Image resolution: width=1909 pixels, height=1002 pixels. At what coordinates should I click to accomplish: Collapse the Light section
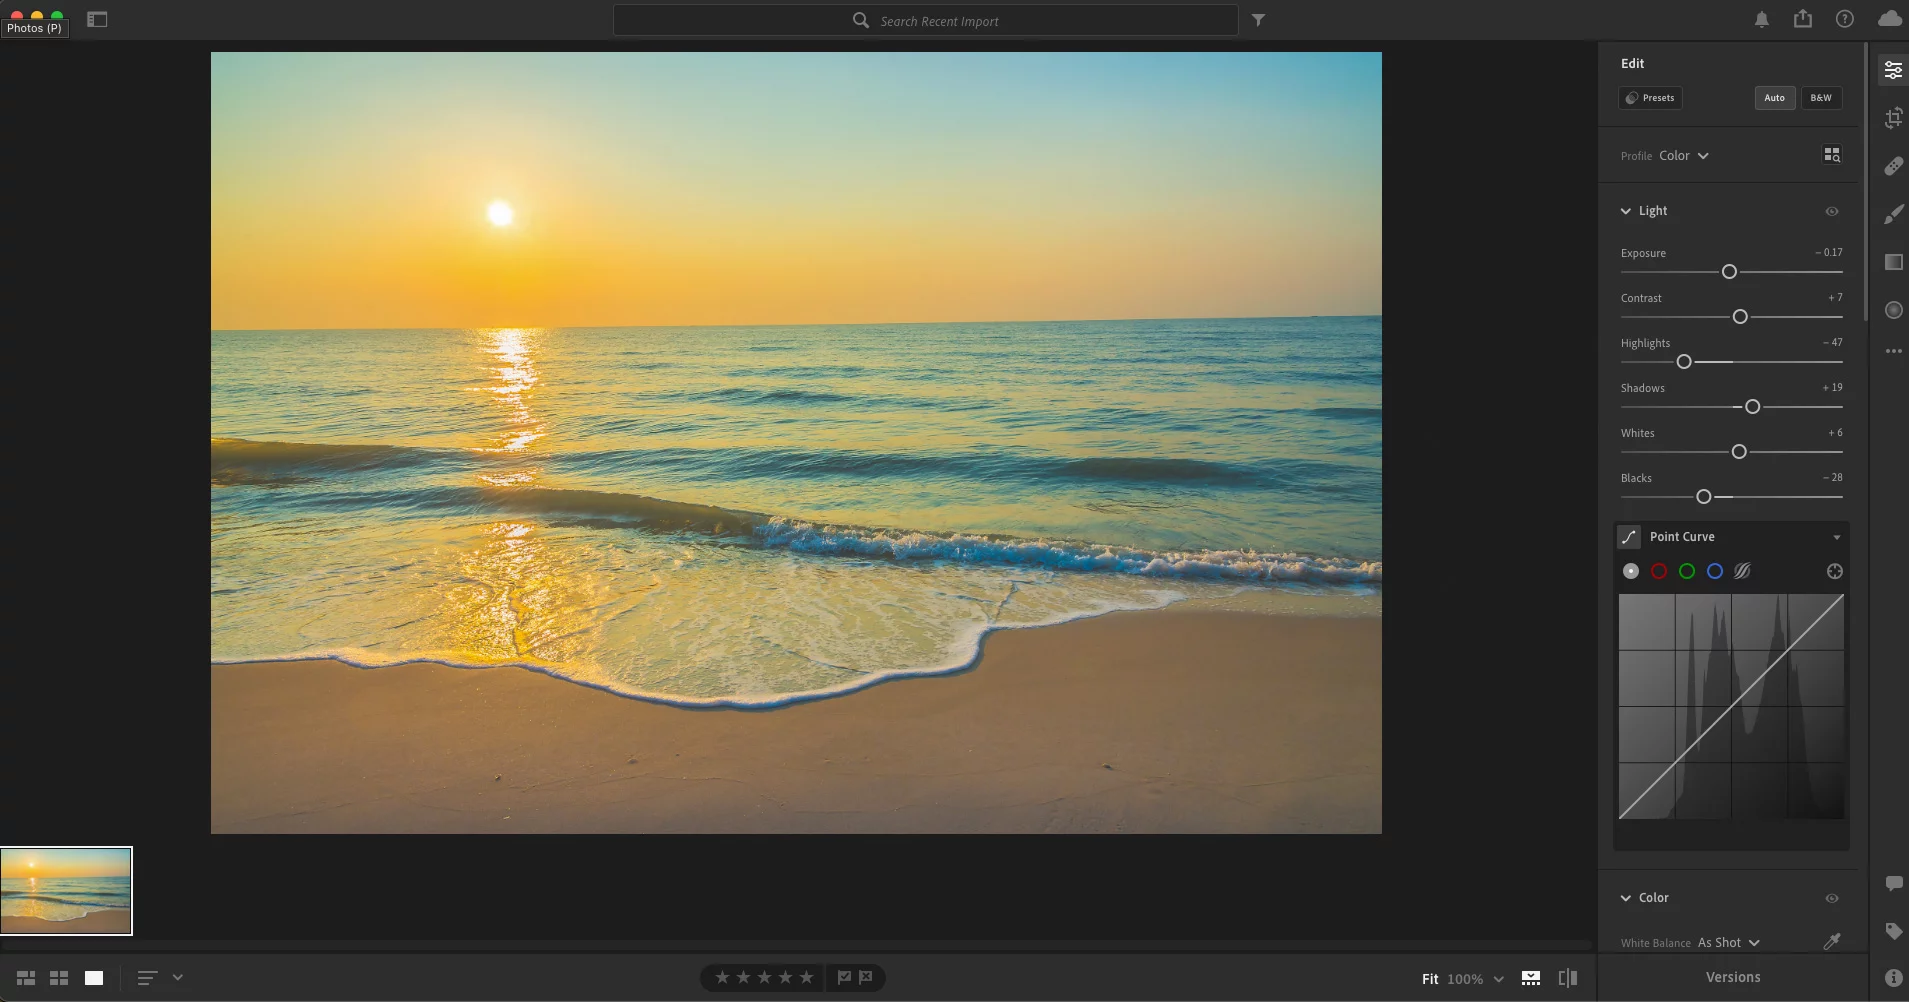click(x=1626, y=211)
